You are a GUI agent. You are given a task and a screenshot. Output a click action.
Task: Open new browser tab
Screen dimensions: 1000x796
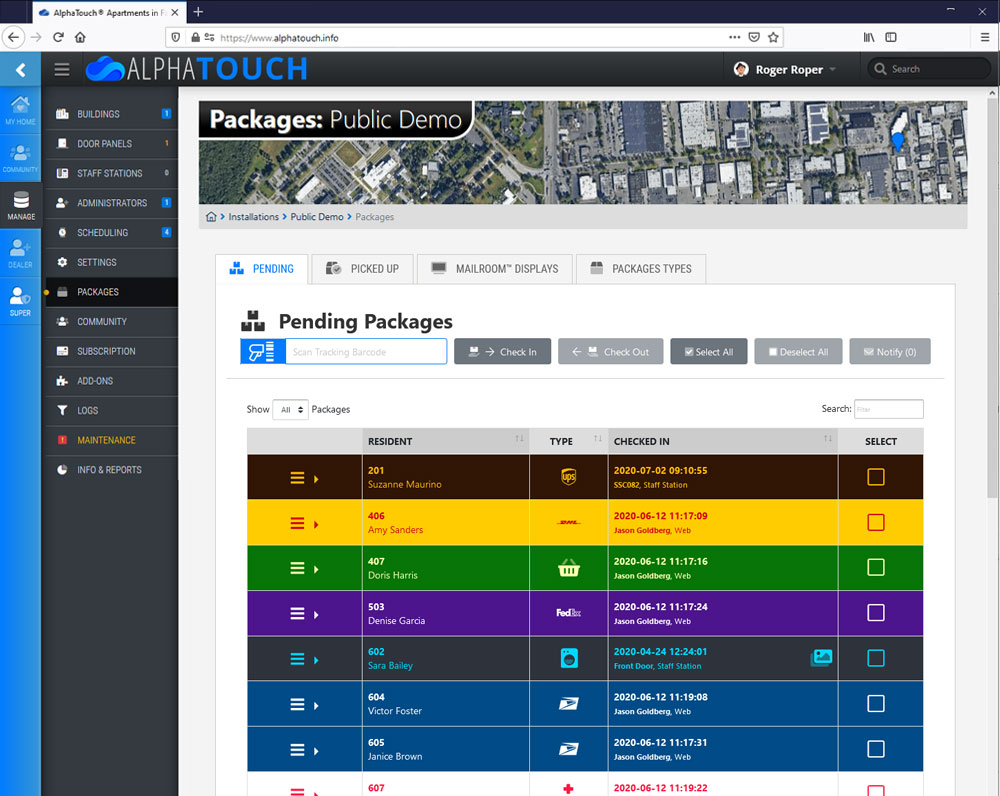tap(198, 11)
